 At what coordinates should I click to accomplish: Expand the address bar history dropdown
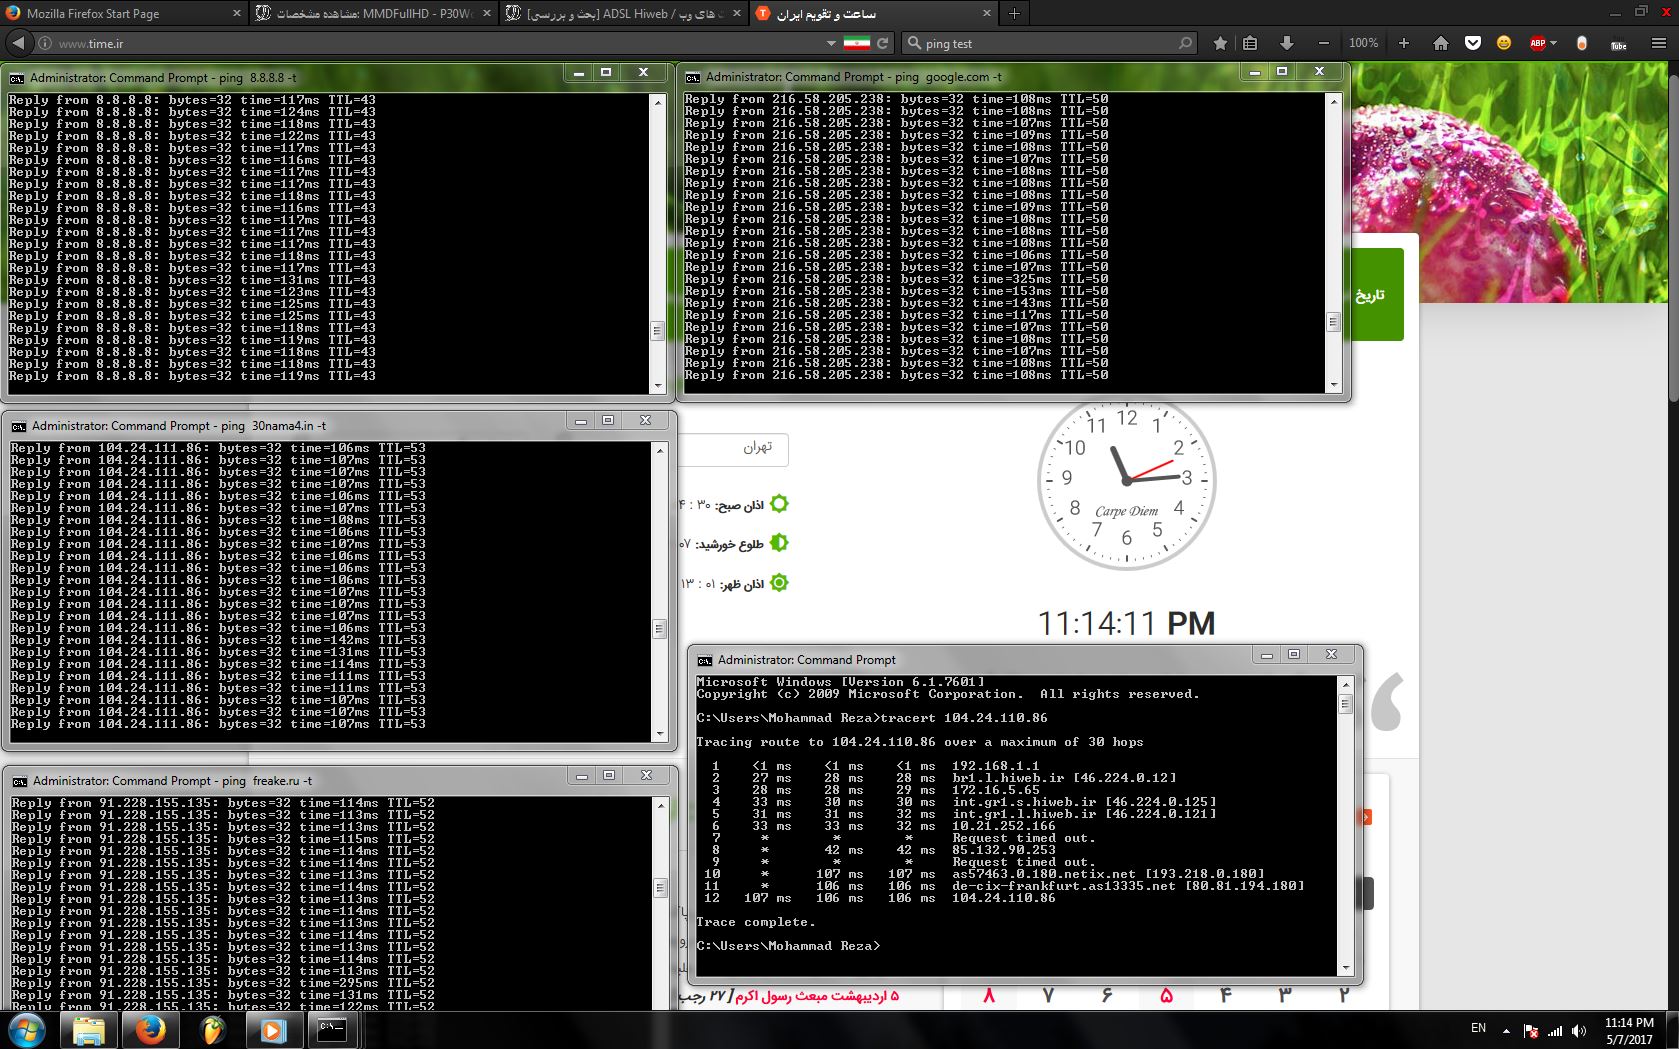click(831, 43)
